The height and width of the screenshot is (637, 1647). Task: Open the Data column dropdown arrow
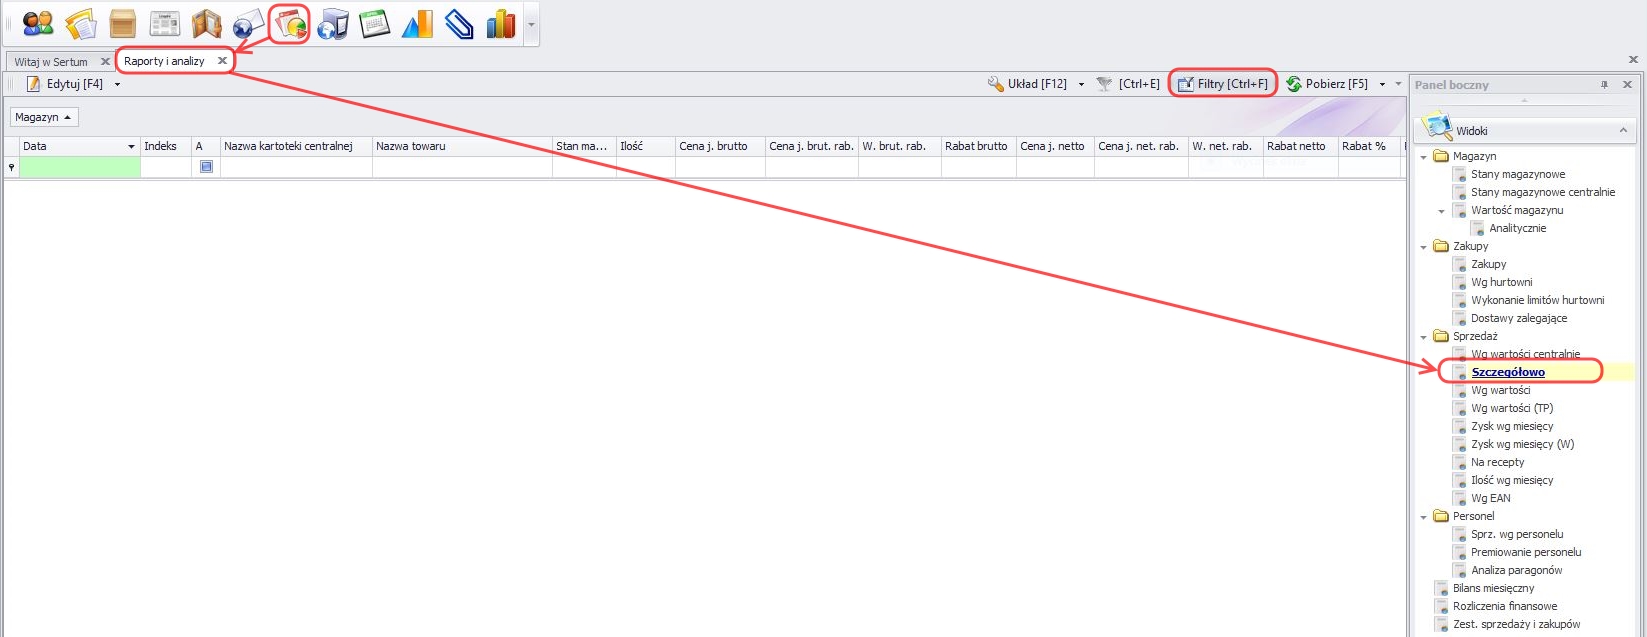(x=131, y=147)
